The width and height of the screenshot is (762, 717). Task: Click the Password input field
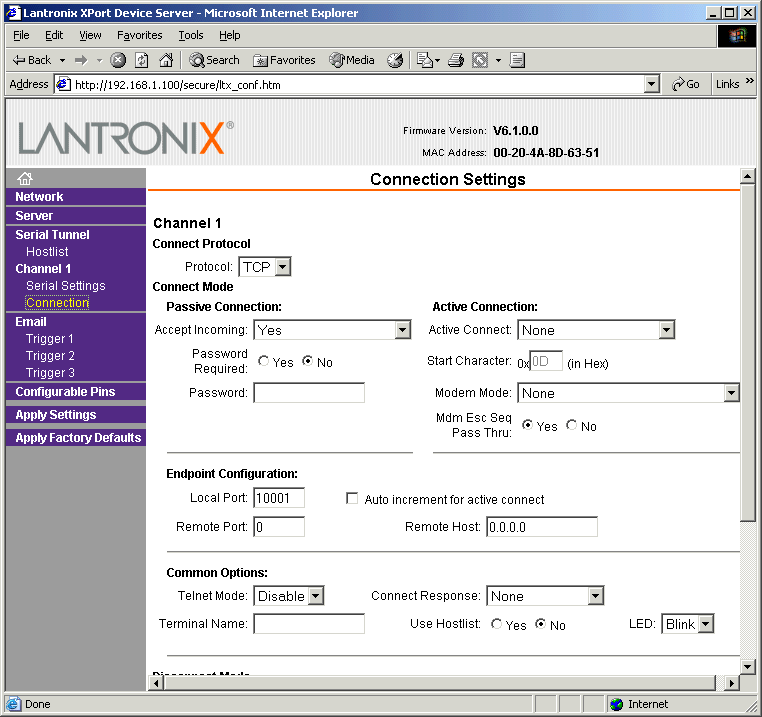tap(309, 393)
